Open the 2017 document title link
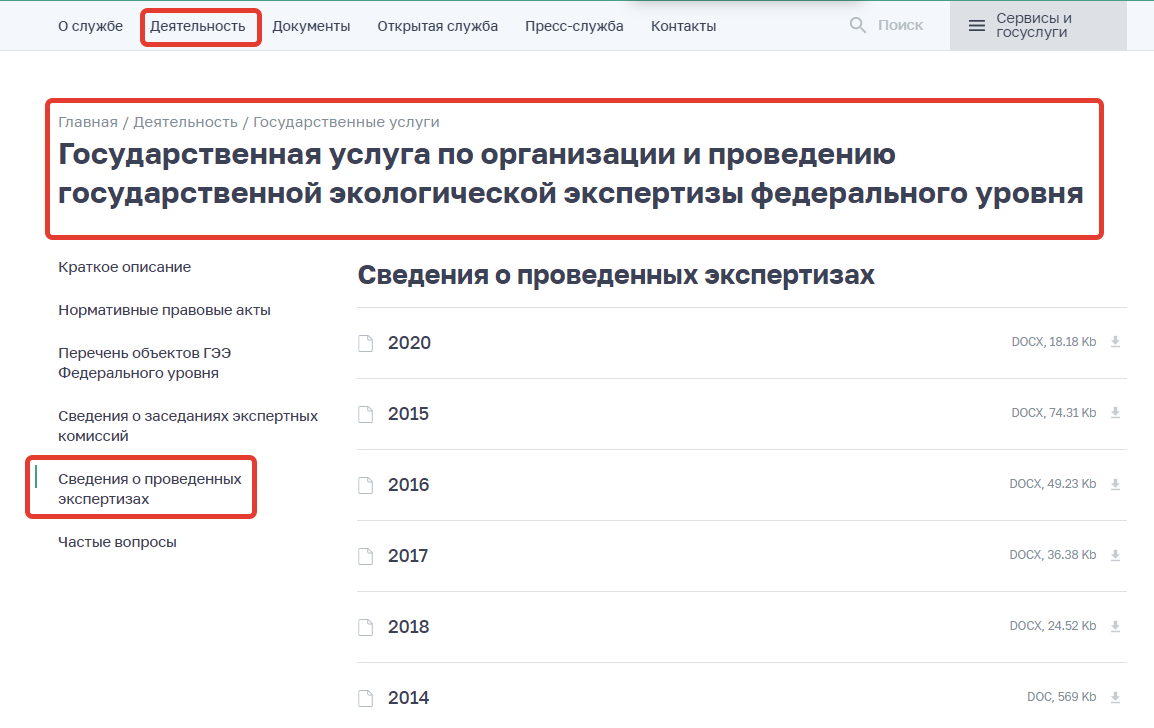Image resolution: width=1154 pixels, height=728 pixels. pos(408,556)
